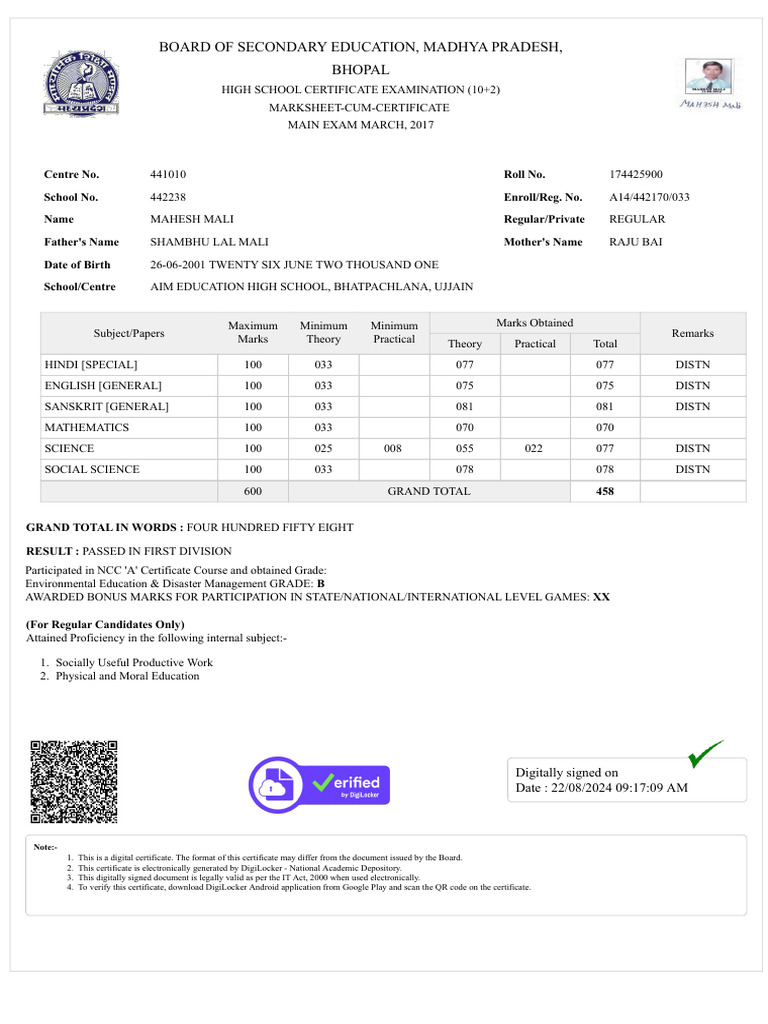768x1024 pixels.
Task: Click the Board of Secondary Education emblem logo
Action: click(82, 84)
